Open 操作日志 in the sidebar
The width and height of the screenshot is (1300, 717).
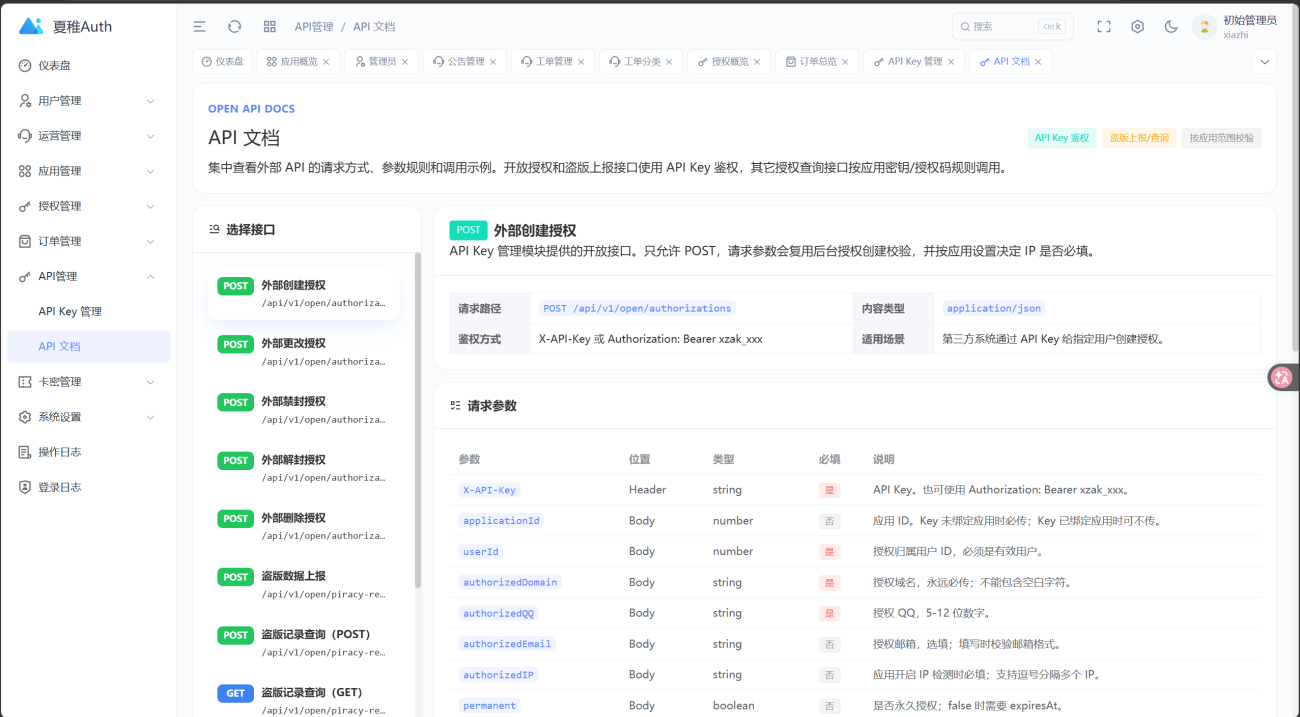tap(88, 452)
